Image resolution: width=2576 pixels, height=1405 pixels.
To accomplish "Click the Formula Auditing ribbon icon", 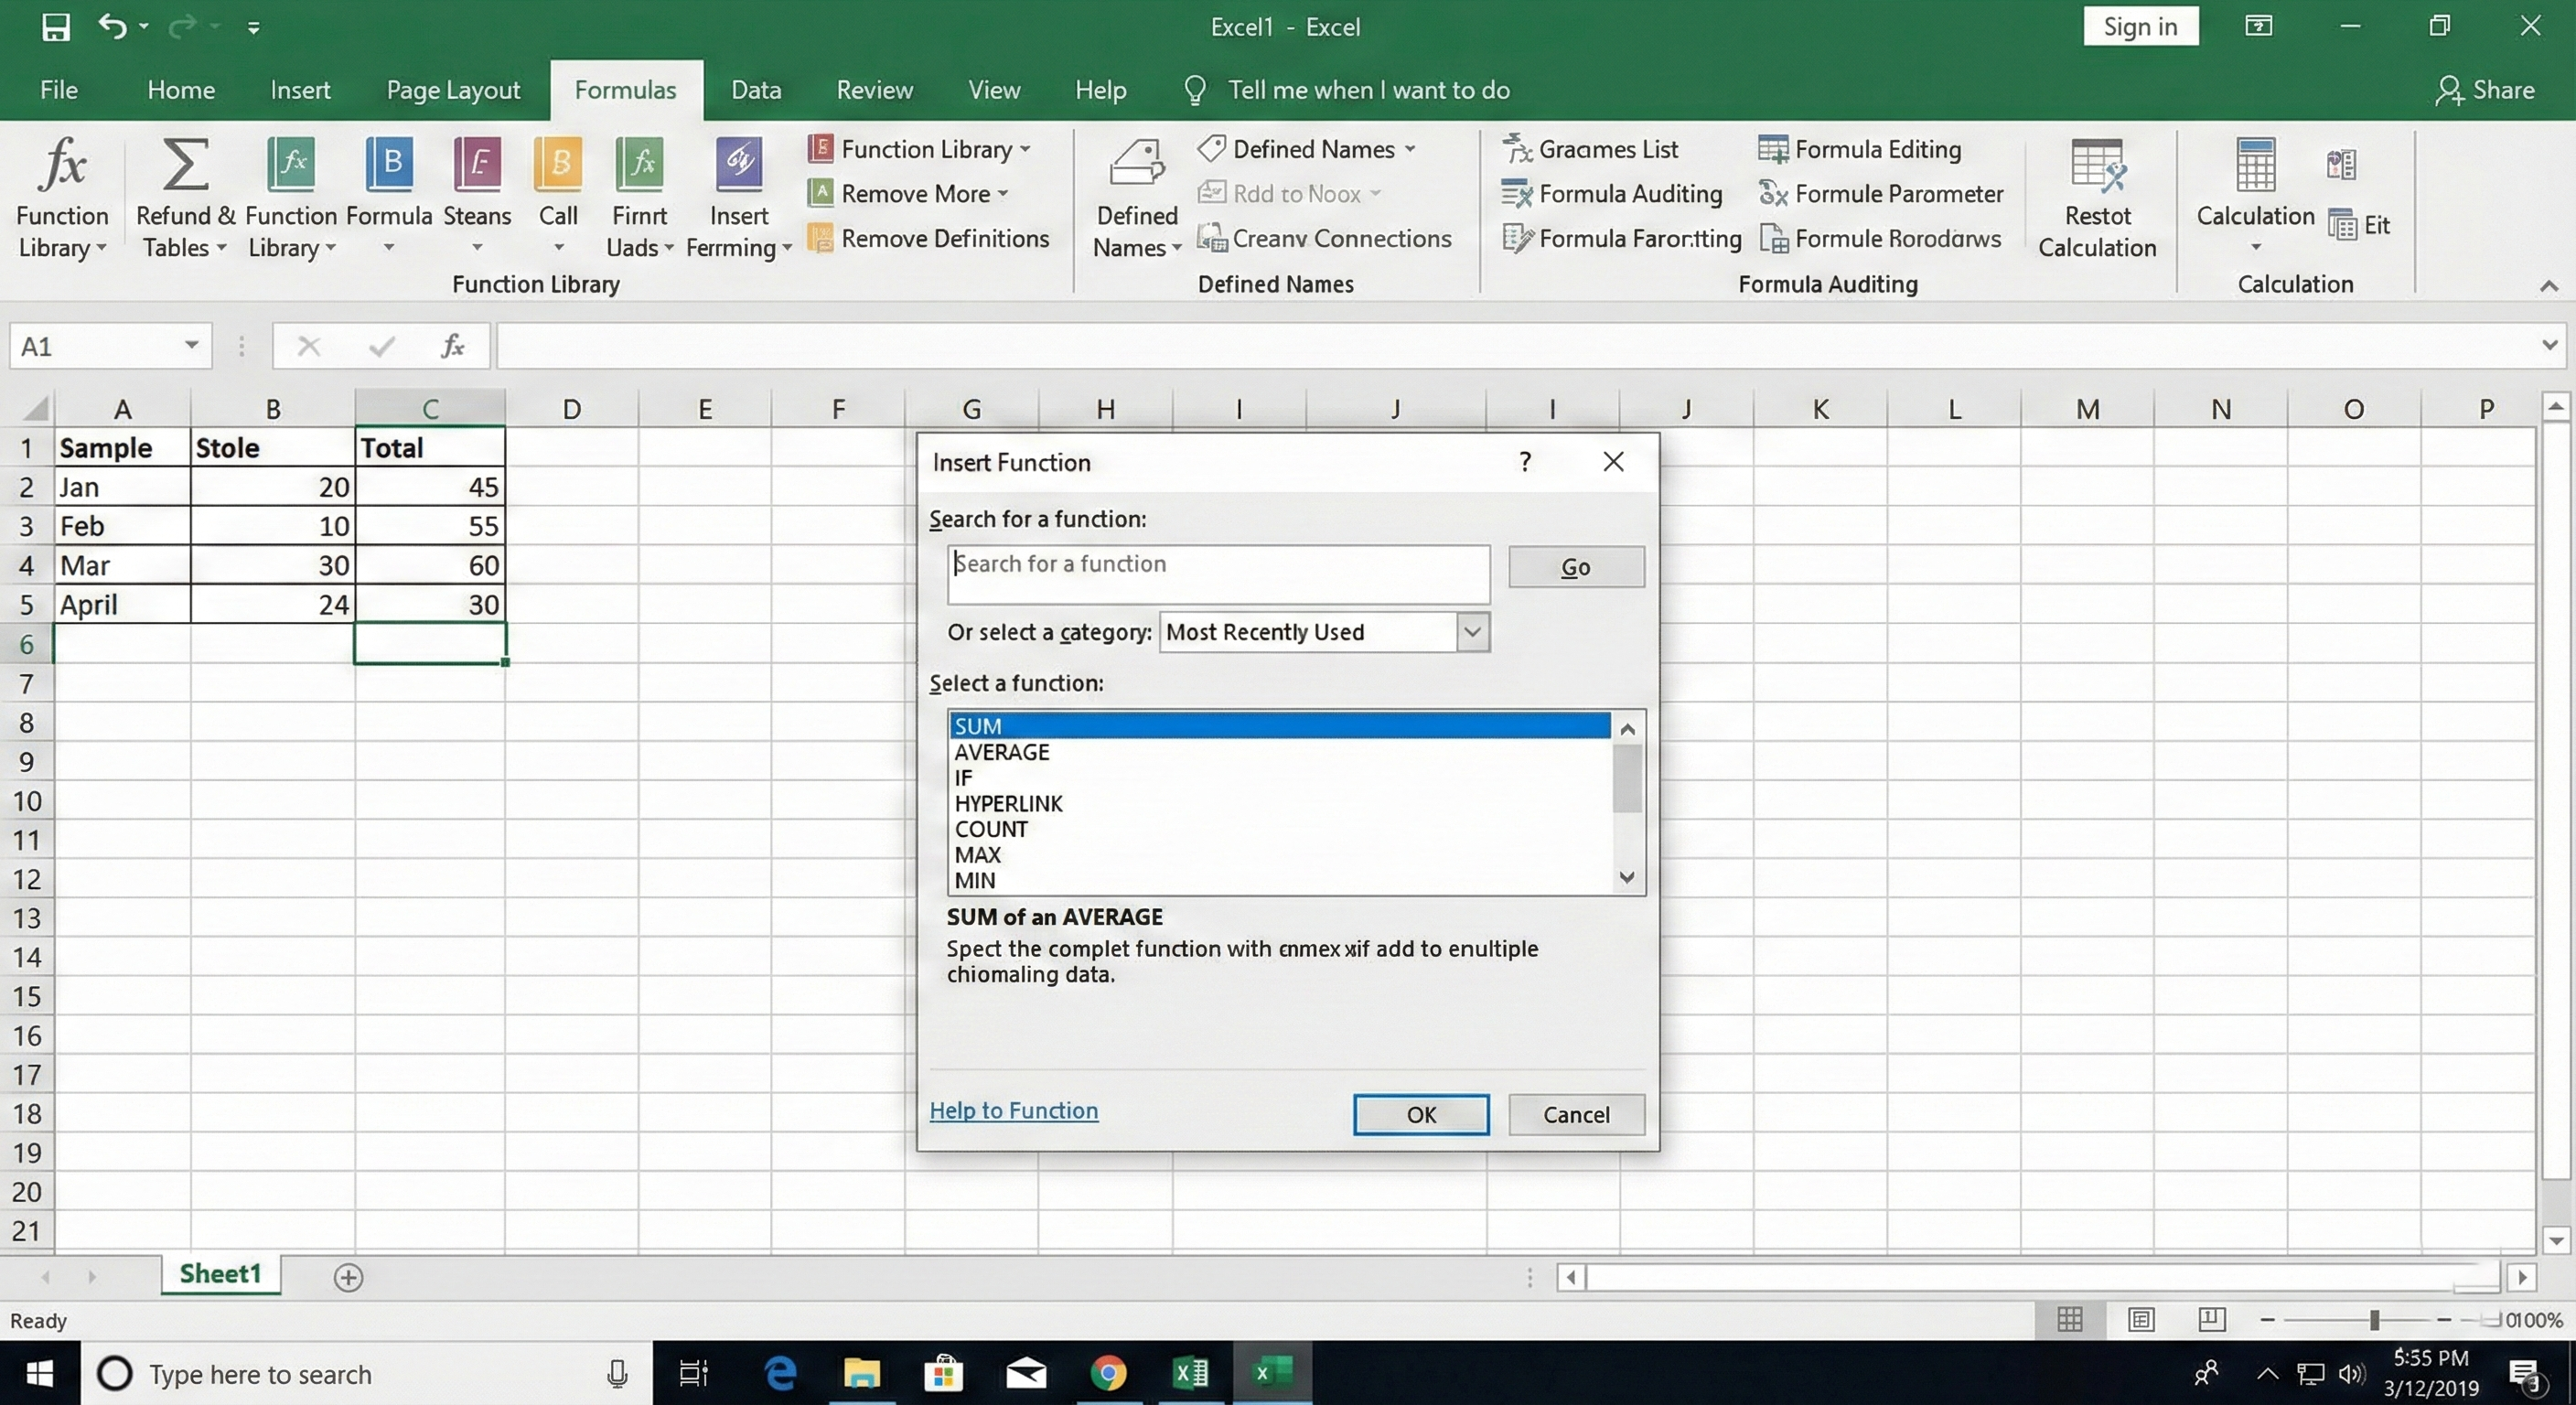I will 1516,193.
